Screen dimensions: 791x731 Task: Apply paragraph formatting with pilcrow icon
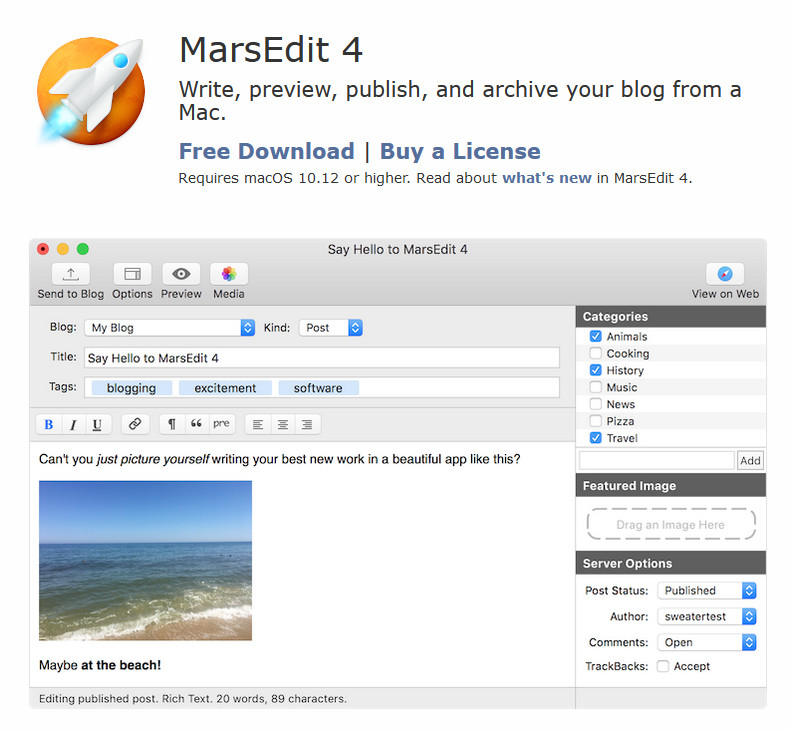point(172,424)
